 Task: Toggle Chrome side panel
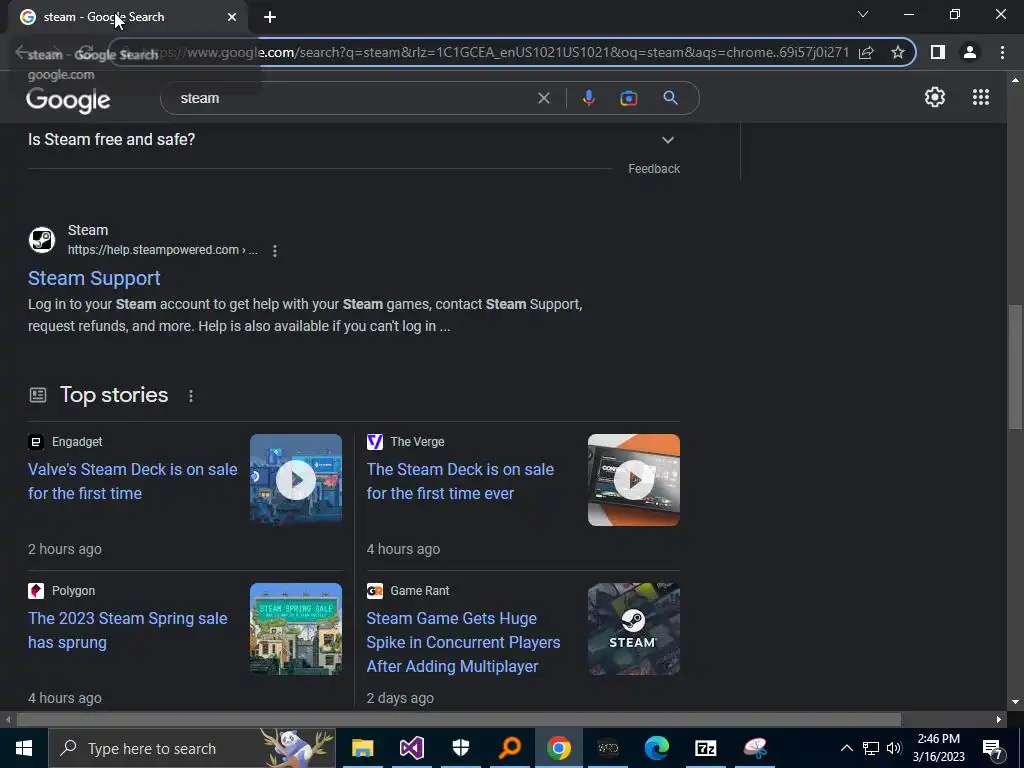coord(938,52)
